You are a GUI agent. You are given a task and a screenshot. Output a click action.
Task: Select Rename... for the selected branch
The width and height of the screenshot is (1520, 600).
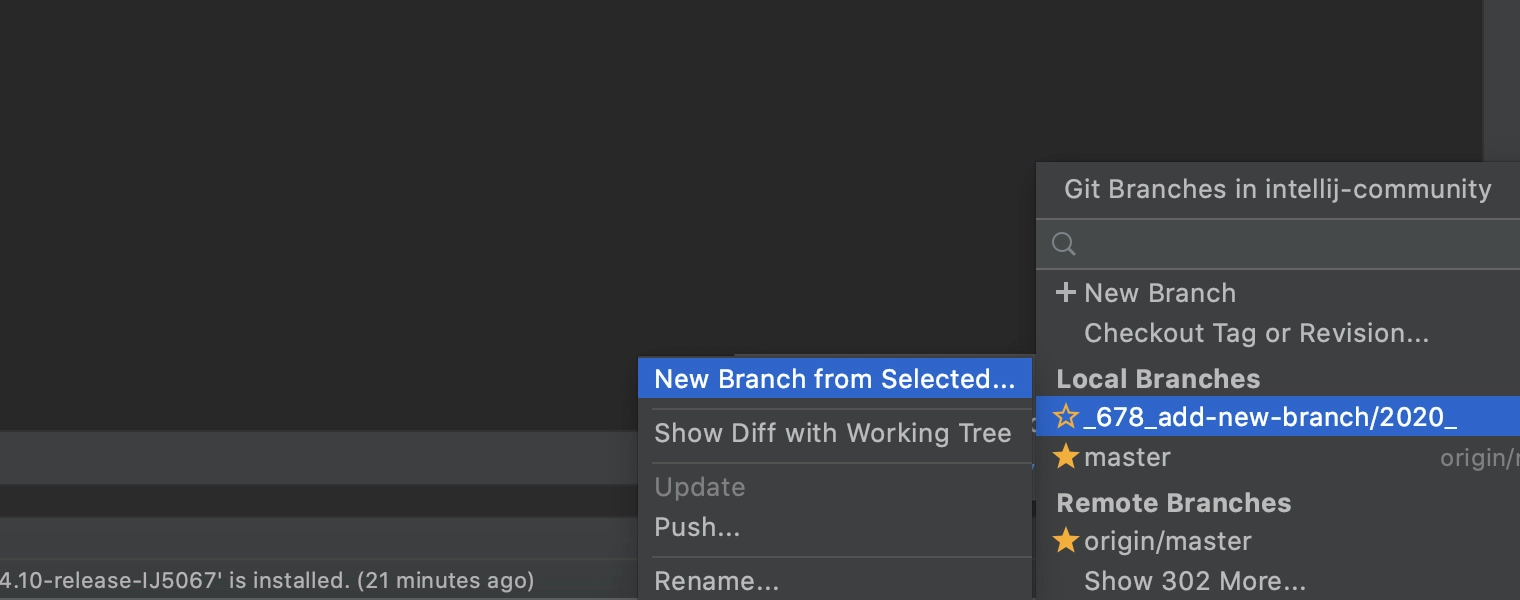(835, 581)
